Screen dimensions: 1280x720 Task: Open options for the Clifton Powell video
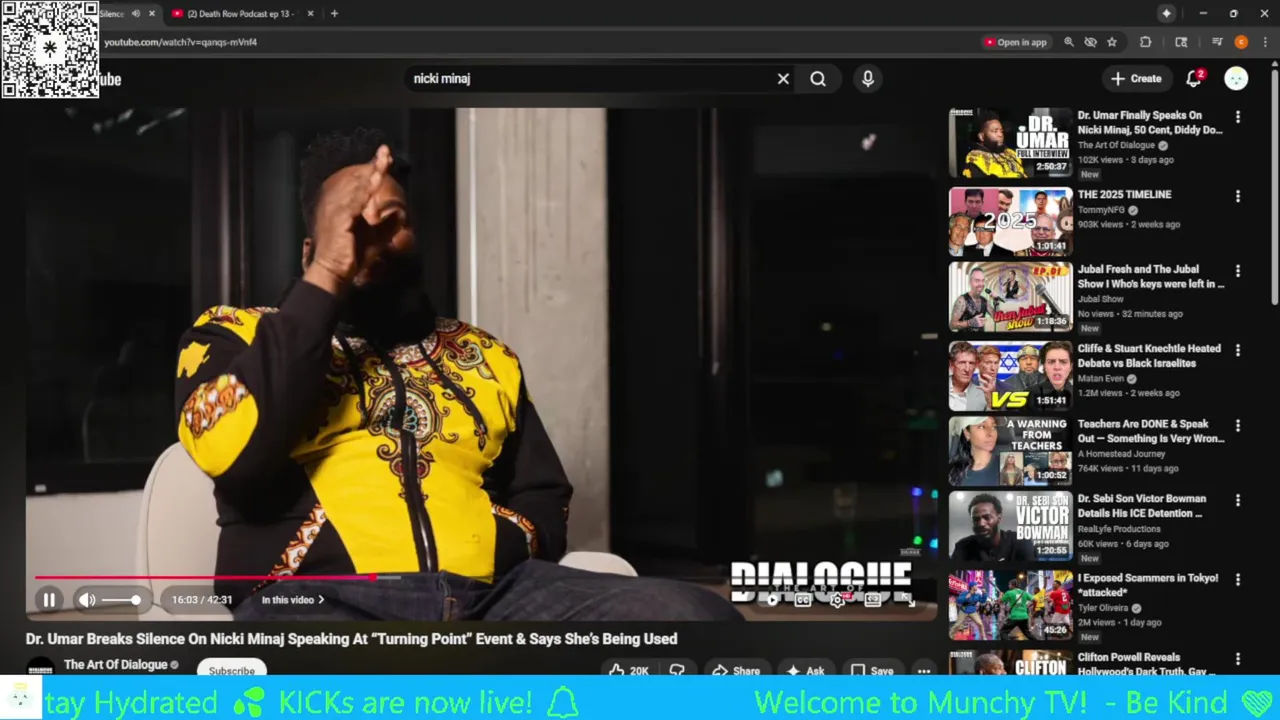point(1238,660)
